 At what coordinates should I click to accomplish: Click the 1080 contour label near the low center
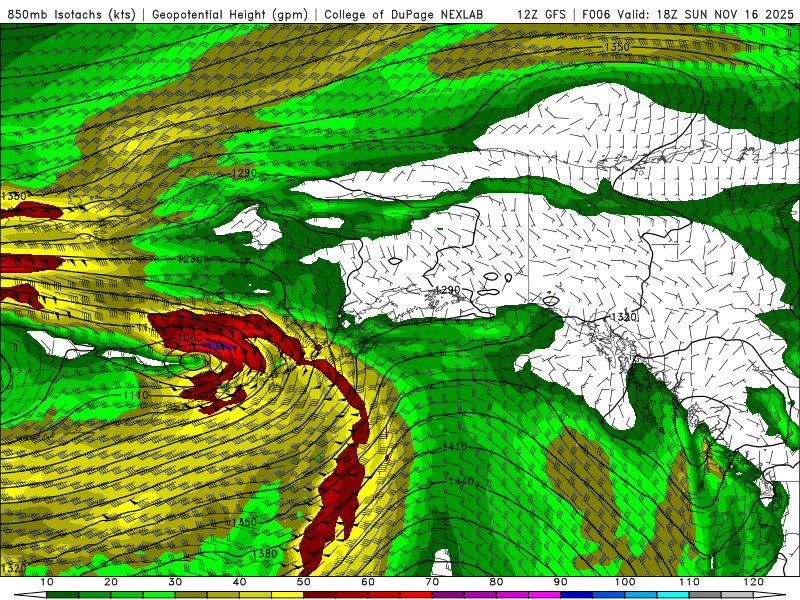coord(191,337)
